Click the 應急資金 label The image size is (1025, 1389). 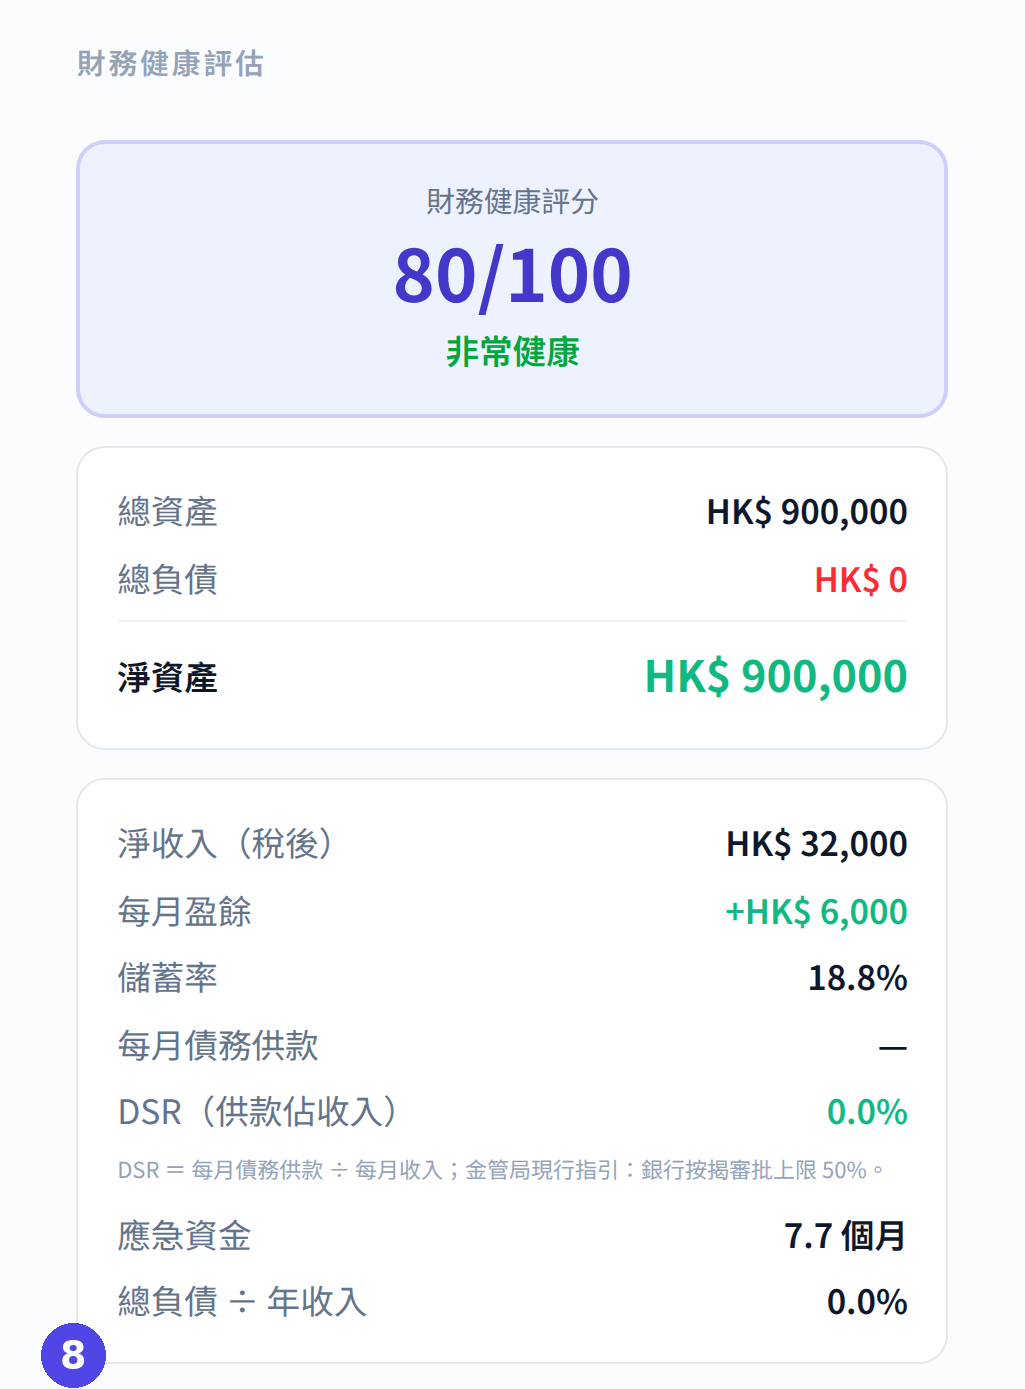point(184,1236)
